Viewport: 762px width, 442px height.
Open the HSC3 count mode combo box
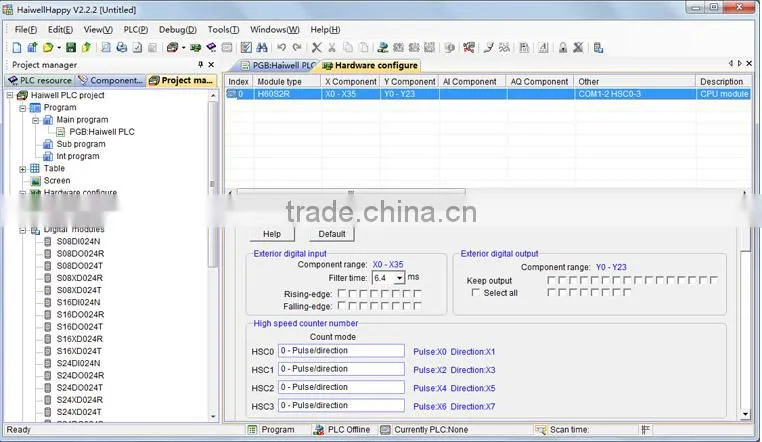tap(341, 405)
